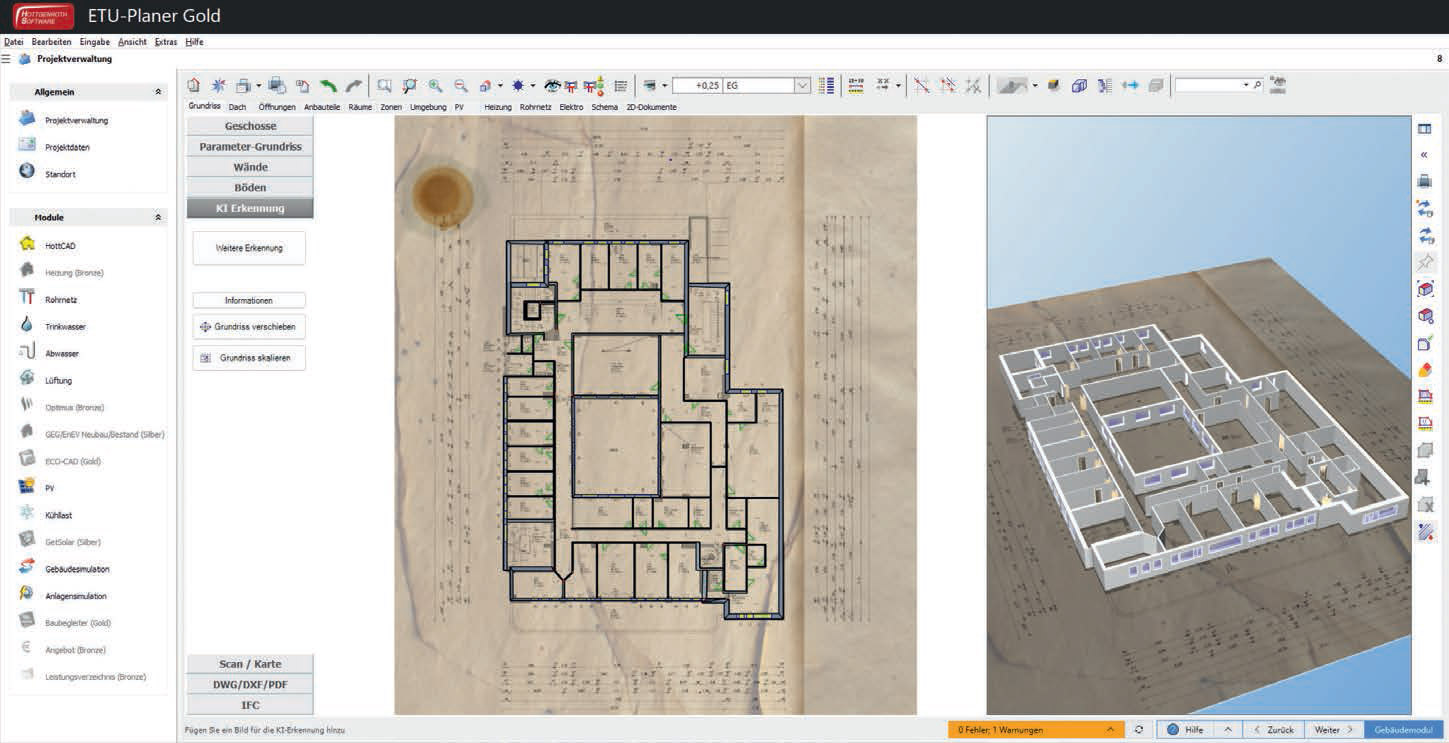Click the blue wireframe cube view icon

[x=1079, y=86]
